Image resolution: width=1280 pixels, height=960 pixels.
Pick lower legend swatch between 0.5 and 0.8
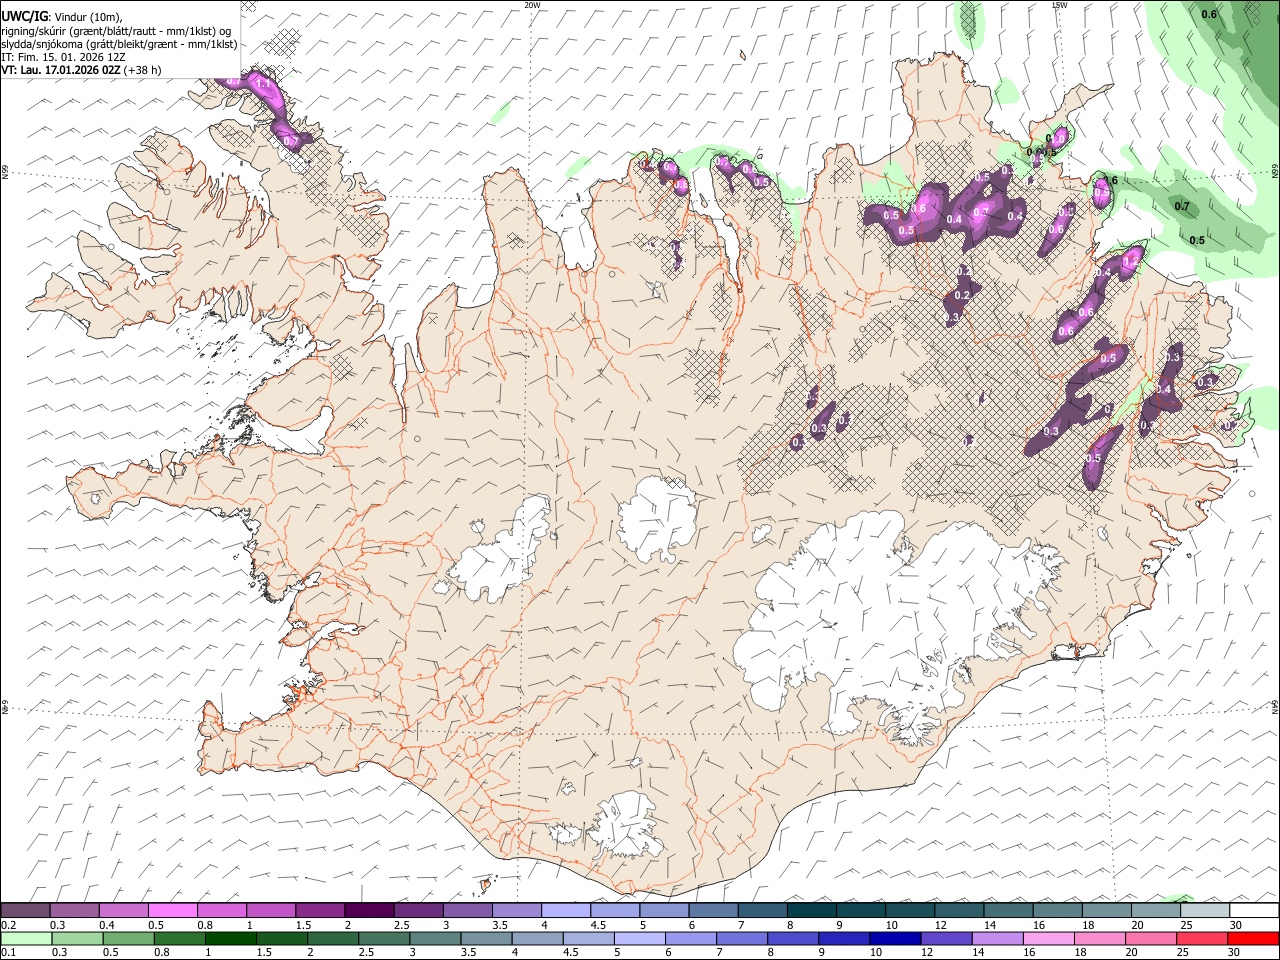click(x=128, y=939)
